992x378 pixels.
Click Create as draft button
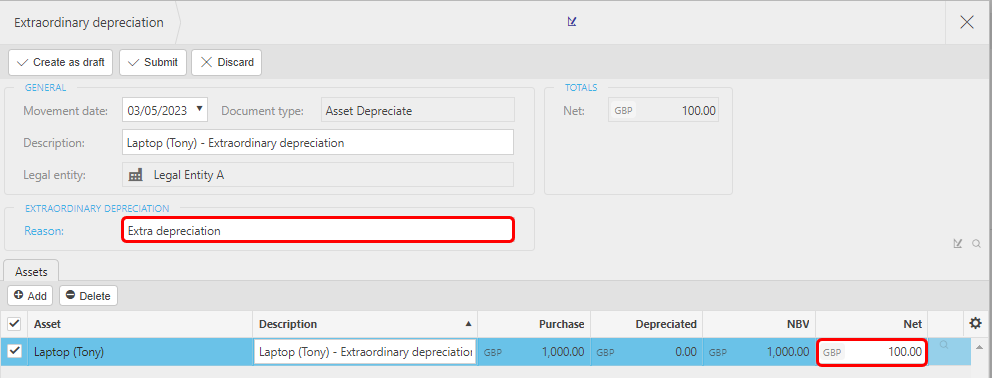[61, 62]
